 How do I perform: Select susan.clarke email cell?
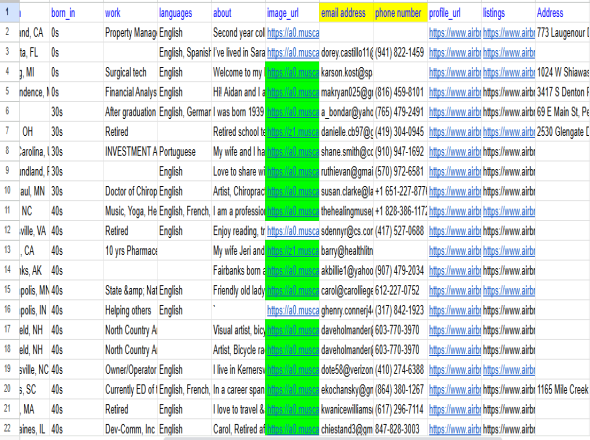346,191
